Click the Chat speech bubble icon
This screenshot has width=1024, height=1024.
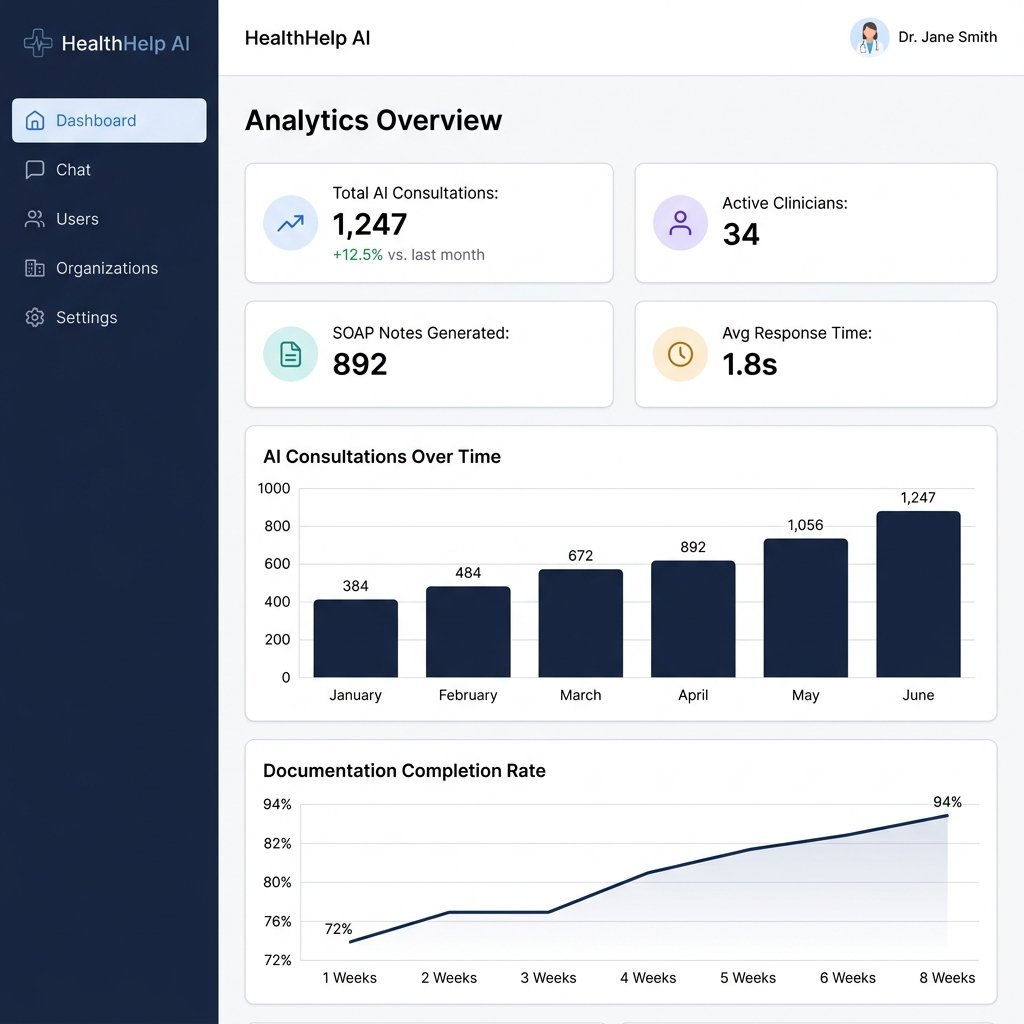point(35,170)
